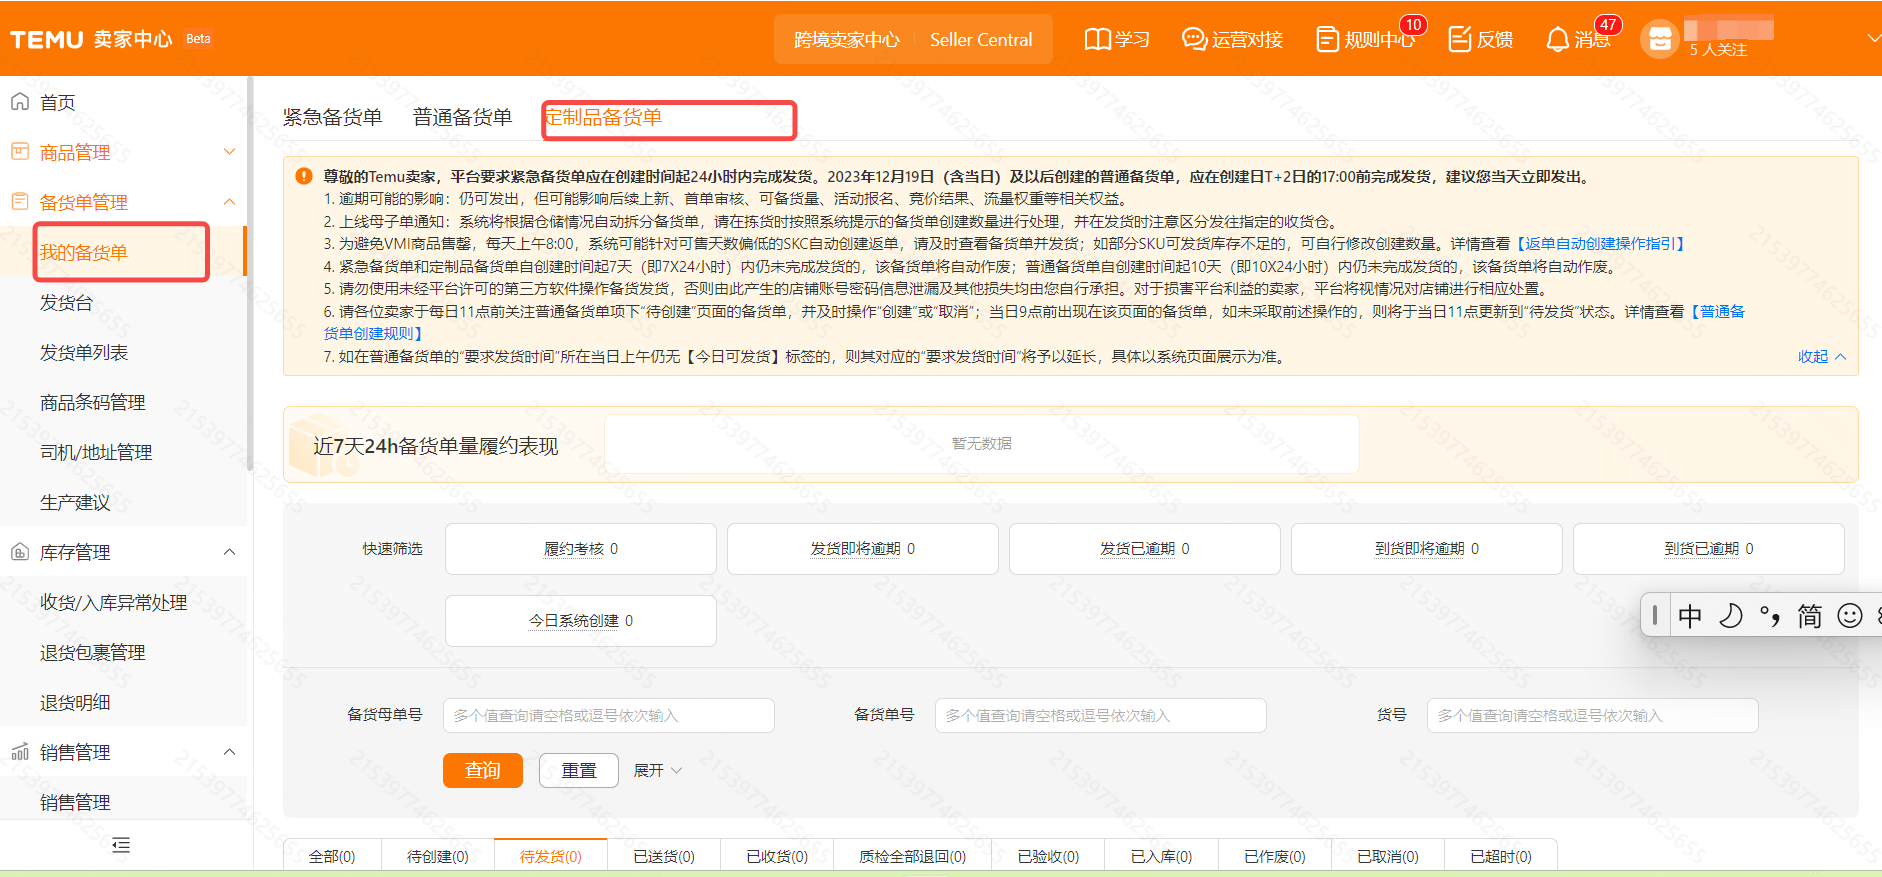Click the 销售管理 chart icon
The width and height of the screenshot is (1882, 877).
(x=19, y=751)
